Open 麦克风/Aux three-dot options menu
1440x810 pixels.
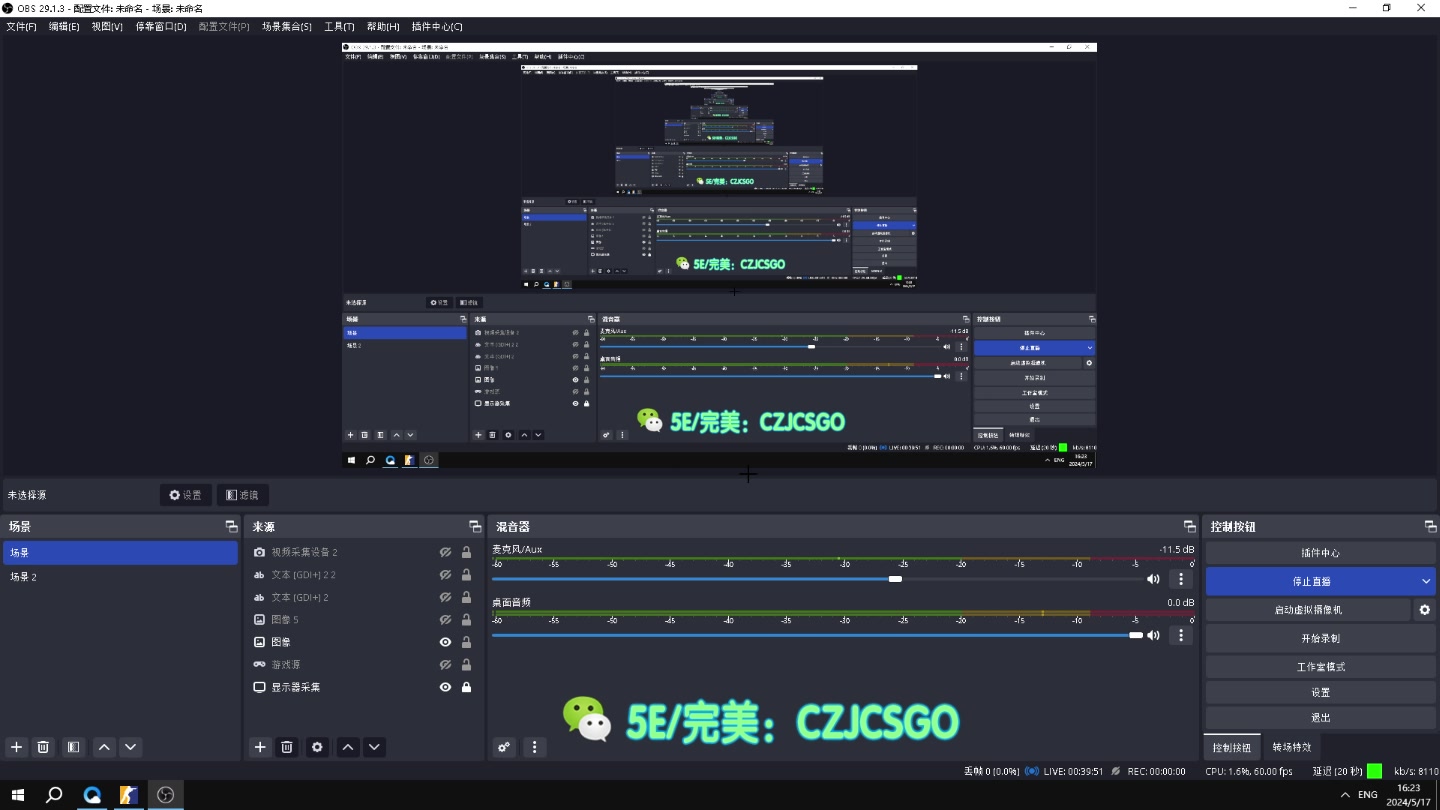pyautogui.click(x=1181, y=579)
